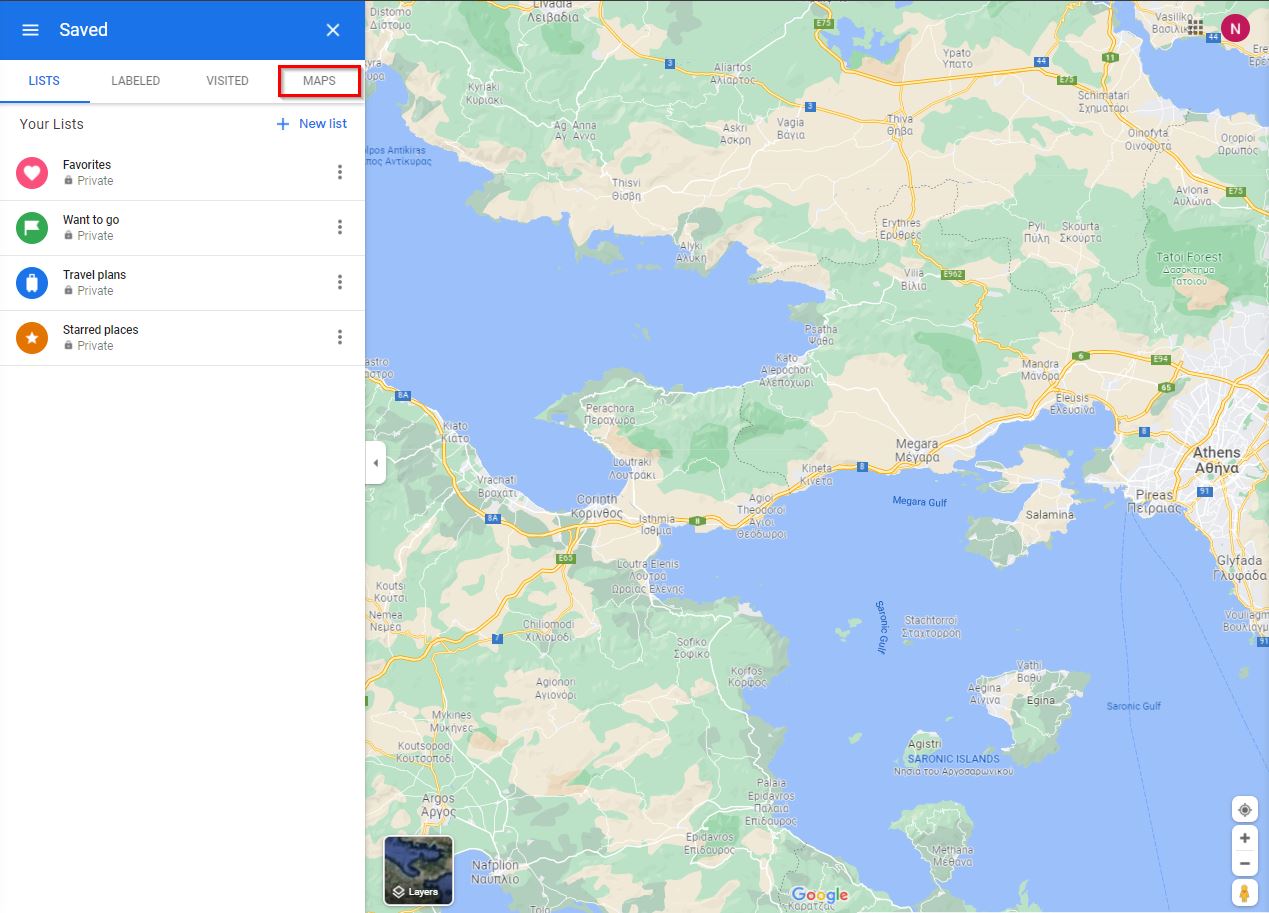Screen dimensions: 1269x913
Task: Open the Layers map thumbnail
Action: 419,870
